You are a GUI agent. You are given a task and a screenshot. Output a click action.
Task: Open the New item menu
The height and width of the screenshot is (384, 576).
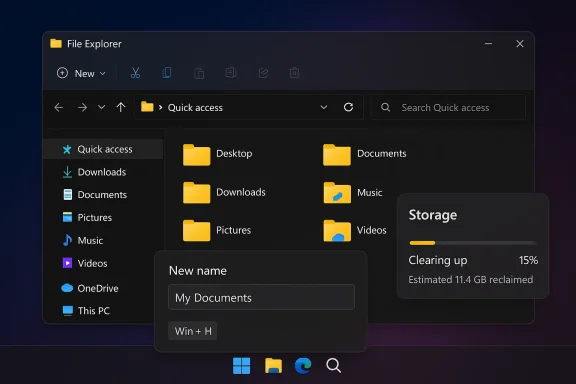coord(81,73)
